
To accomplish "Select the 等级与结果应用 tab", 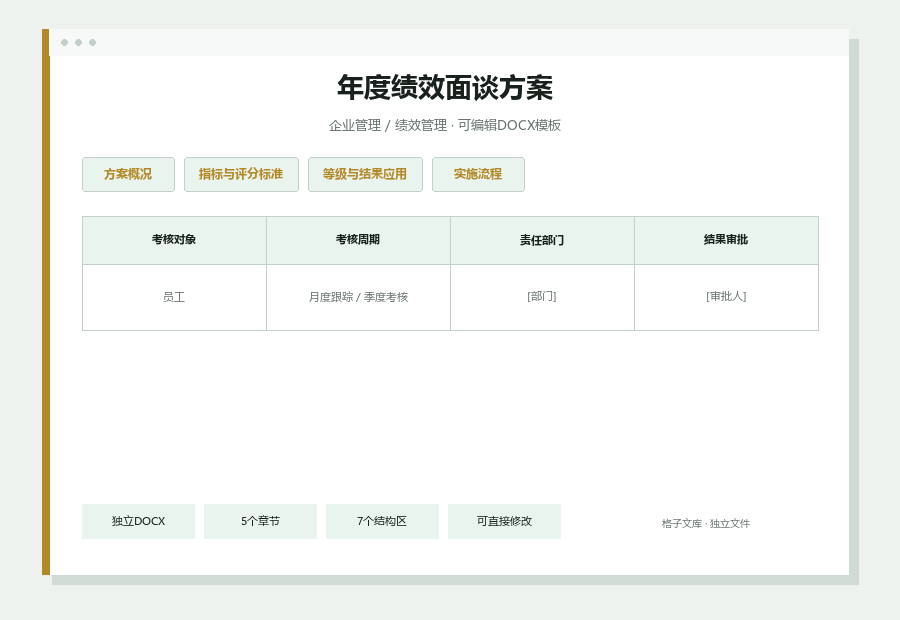I will (x=365, y=175).
